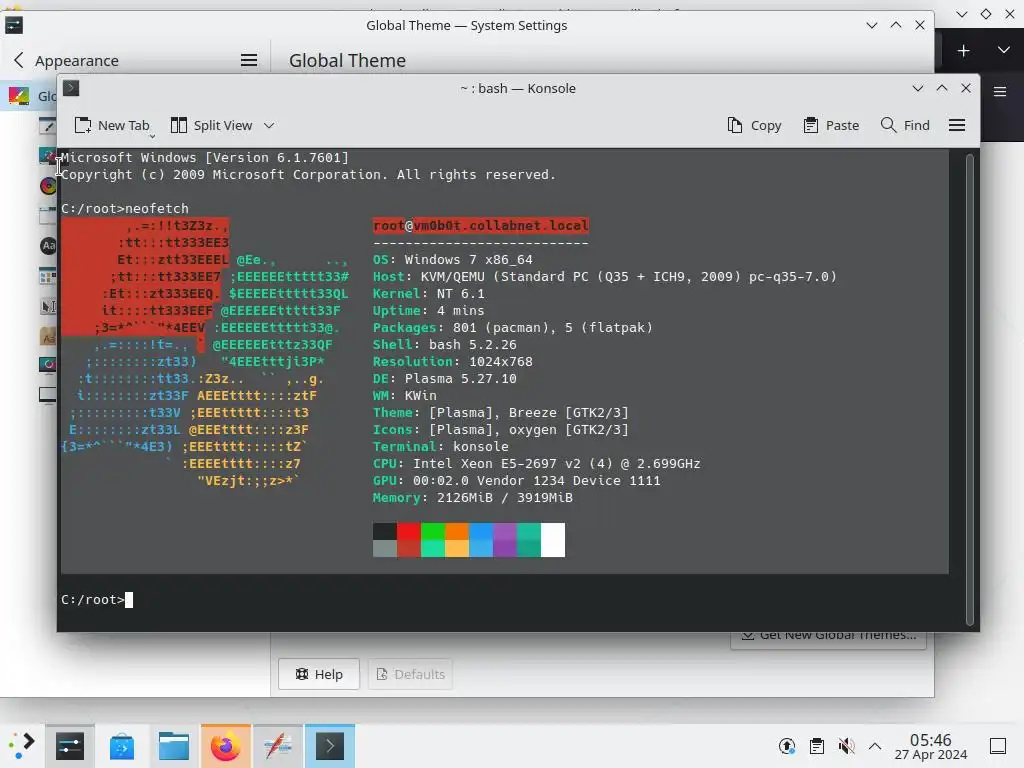Select the Global Theme sidebar item icon
Screen dimensions: 1024x768
point(18,96)
